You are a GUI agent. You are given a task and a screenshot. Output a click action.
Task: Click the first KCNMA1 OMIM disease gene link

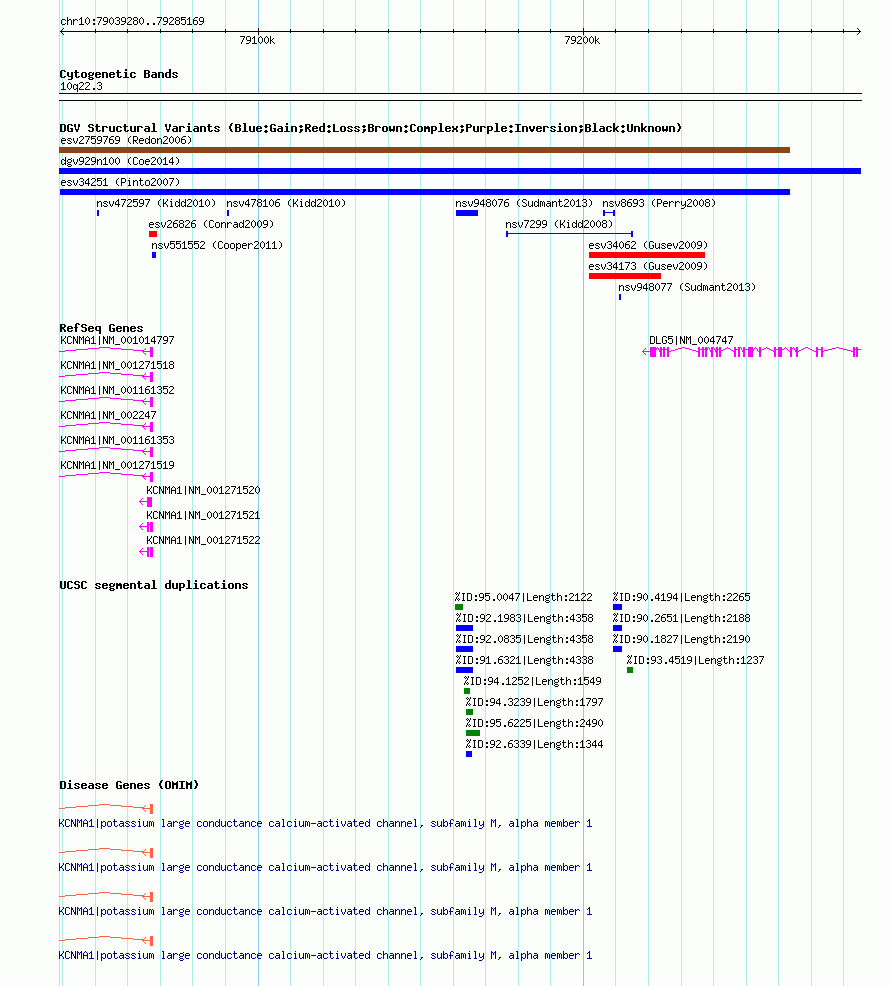point(325,824)
